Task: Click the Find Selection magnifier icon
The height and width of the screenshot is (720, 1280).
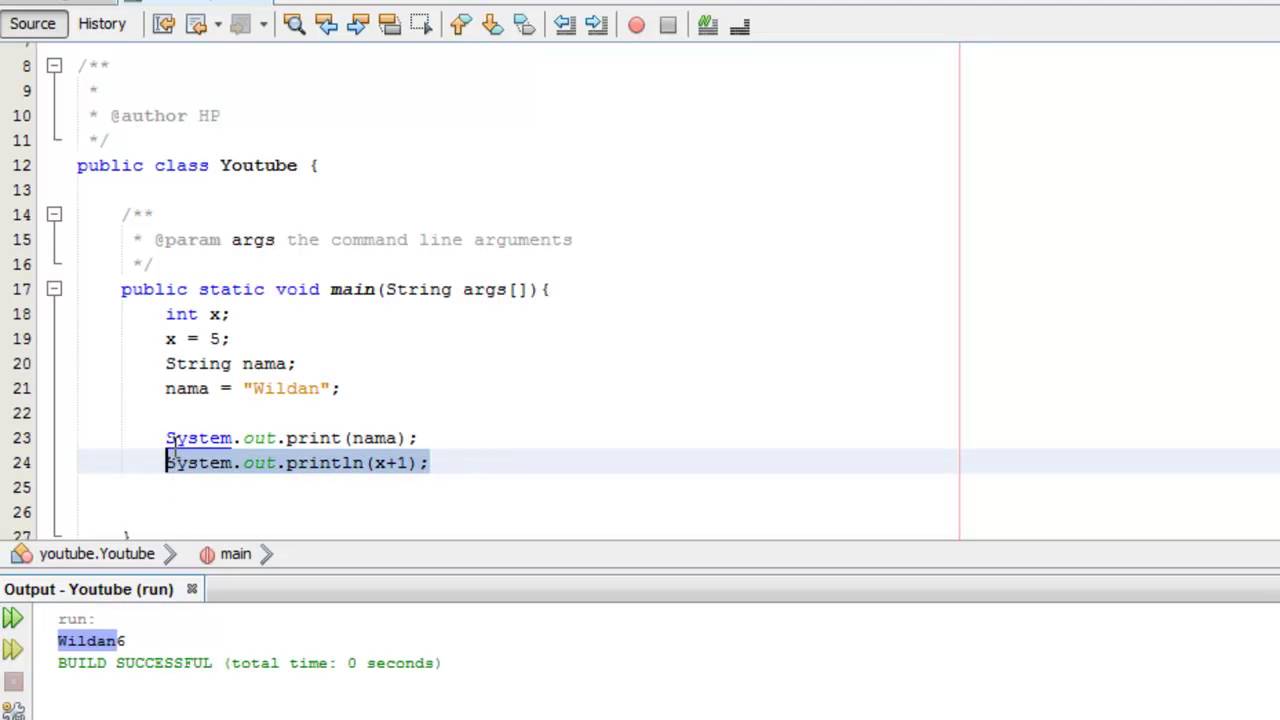Action: (294, 24)
